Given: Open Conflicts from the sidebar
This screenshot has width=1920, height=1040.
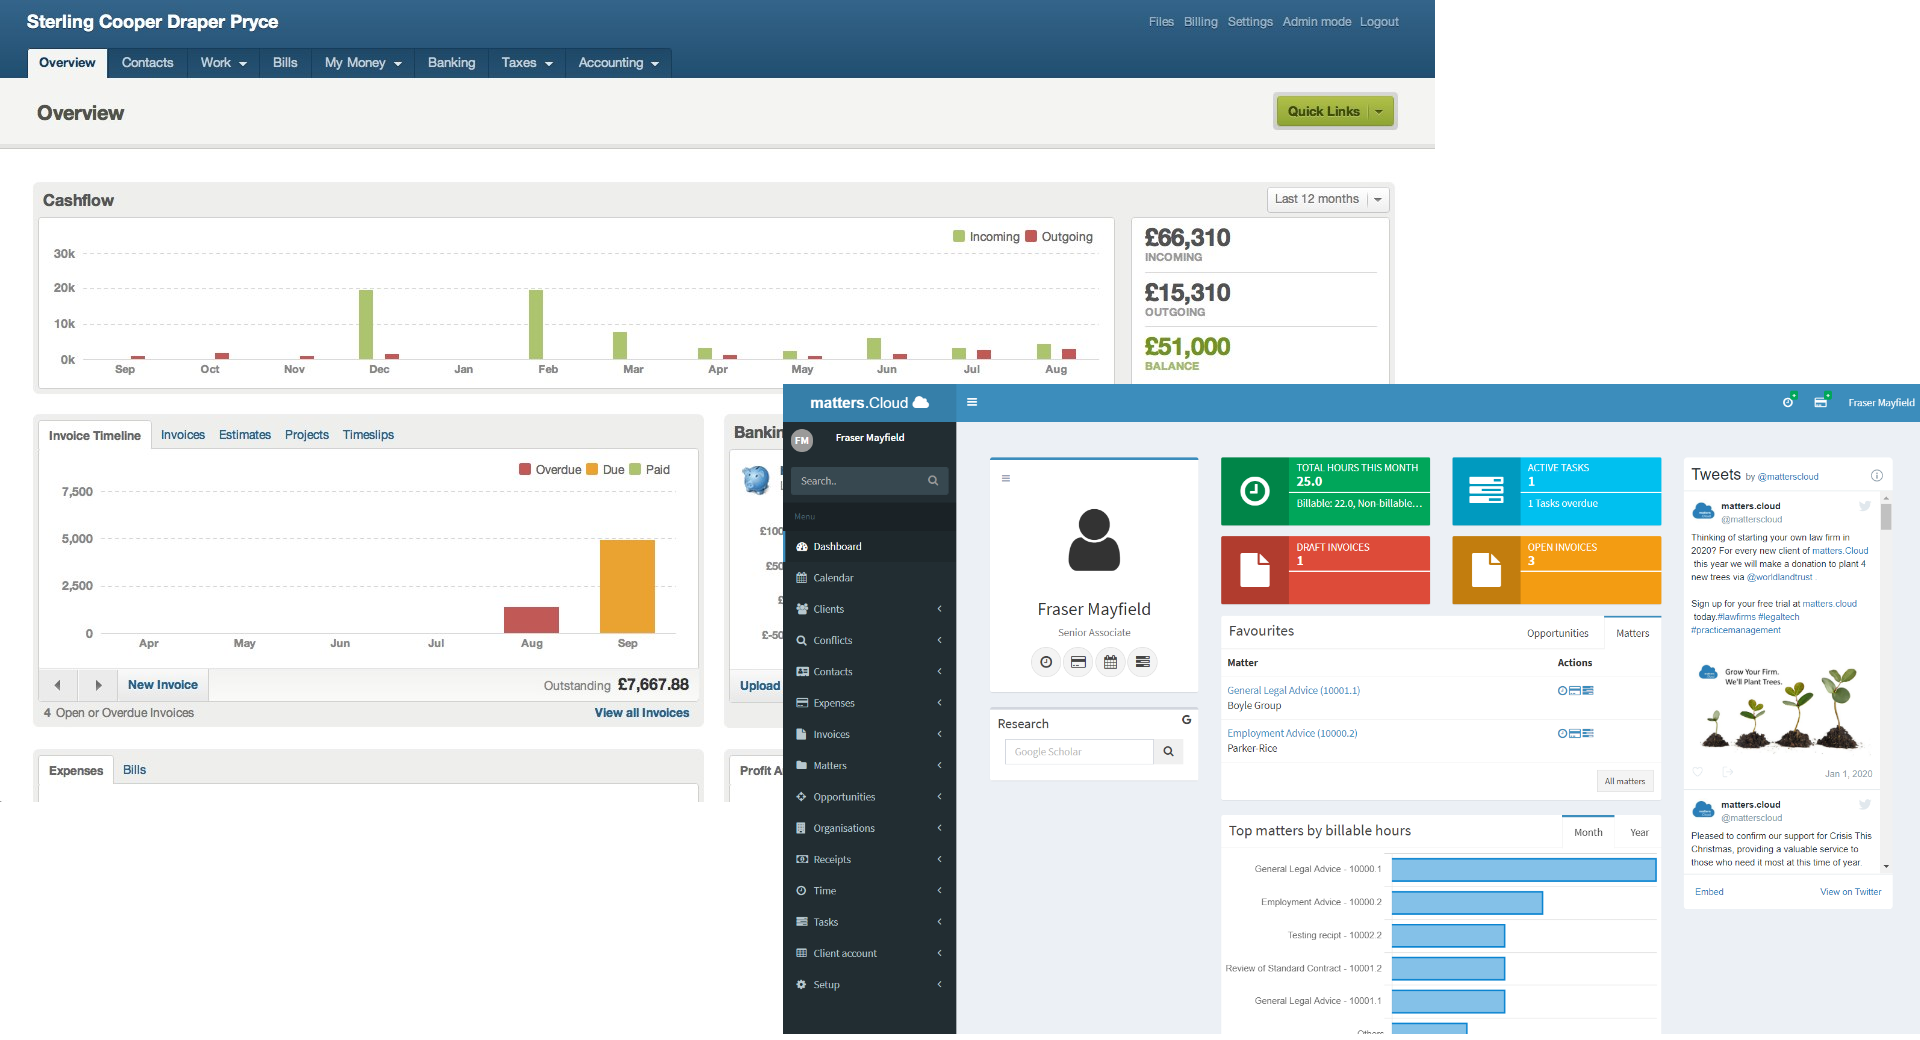Looking at the screenshot, I should click(x=832, y=640).
